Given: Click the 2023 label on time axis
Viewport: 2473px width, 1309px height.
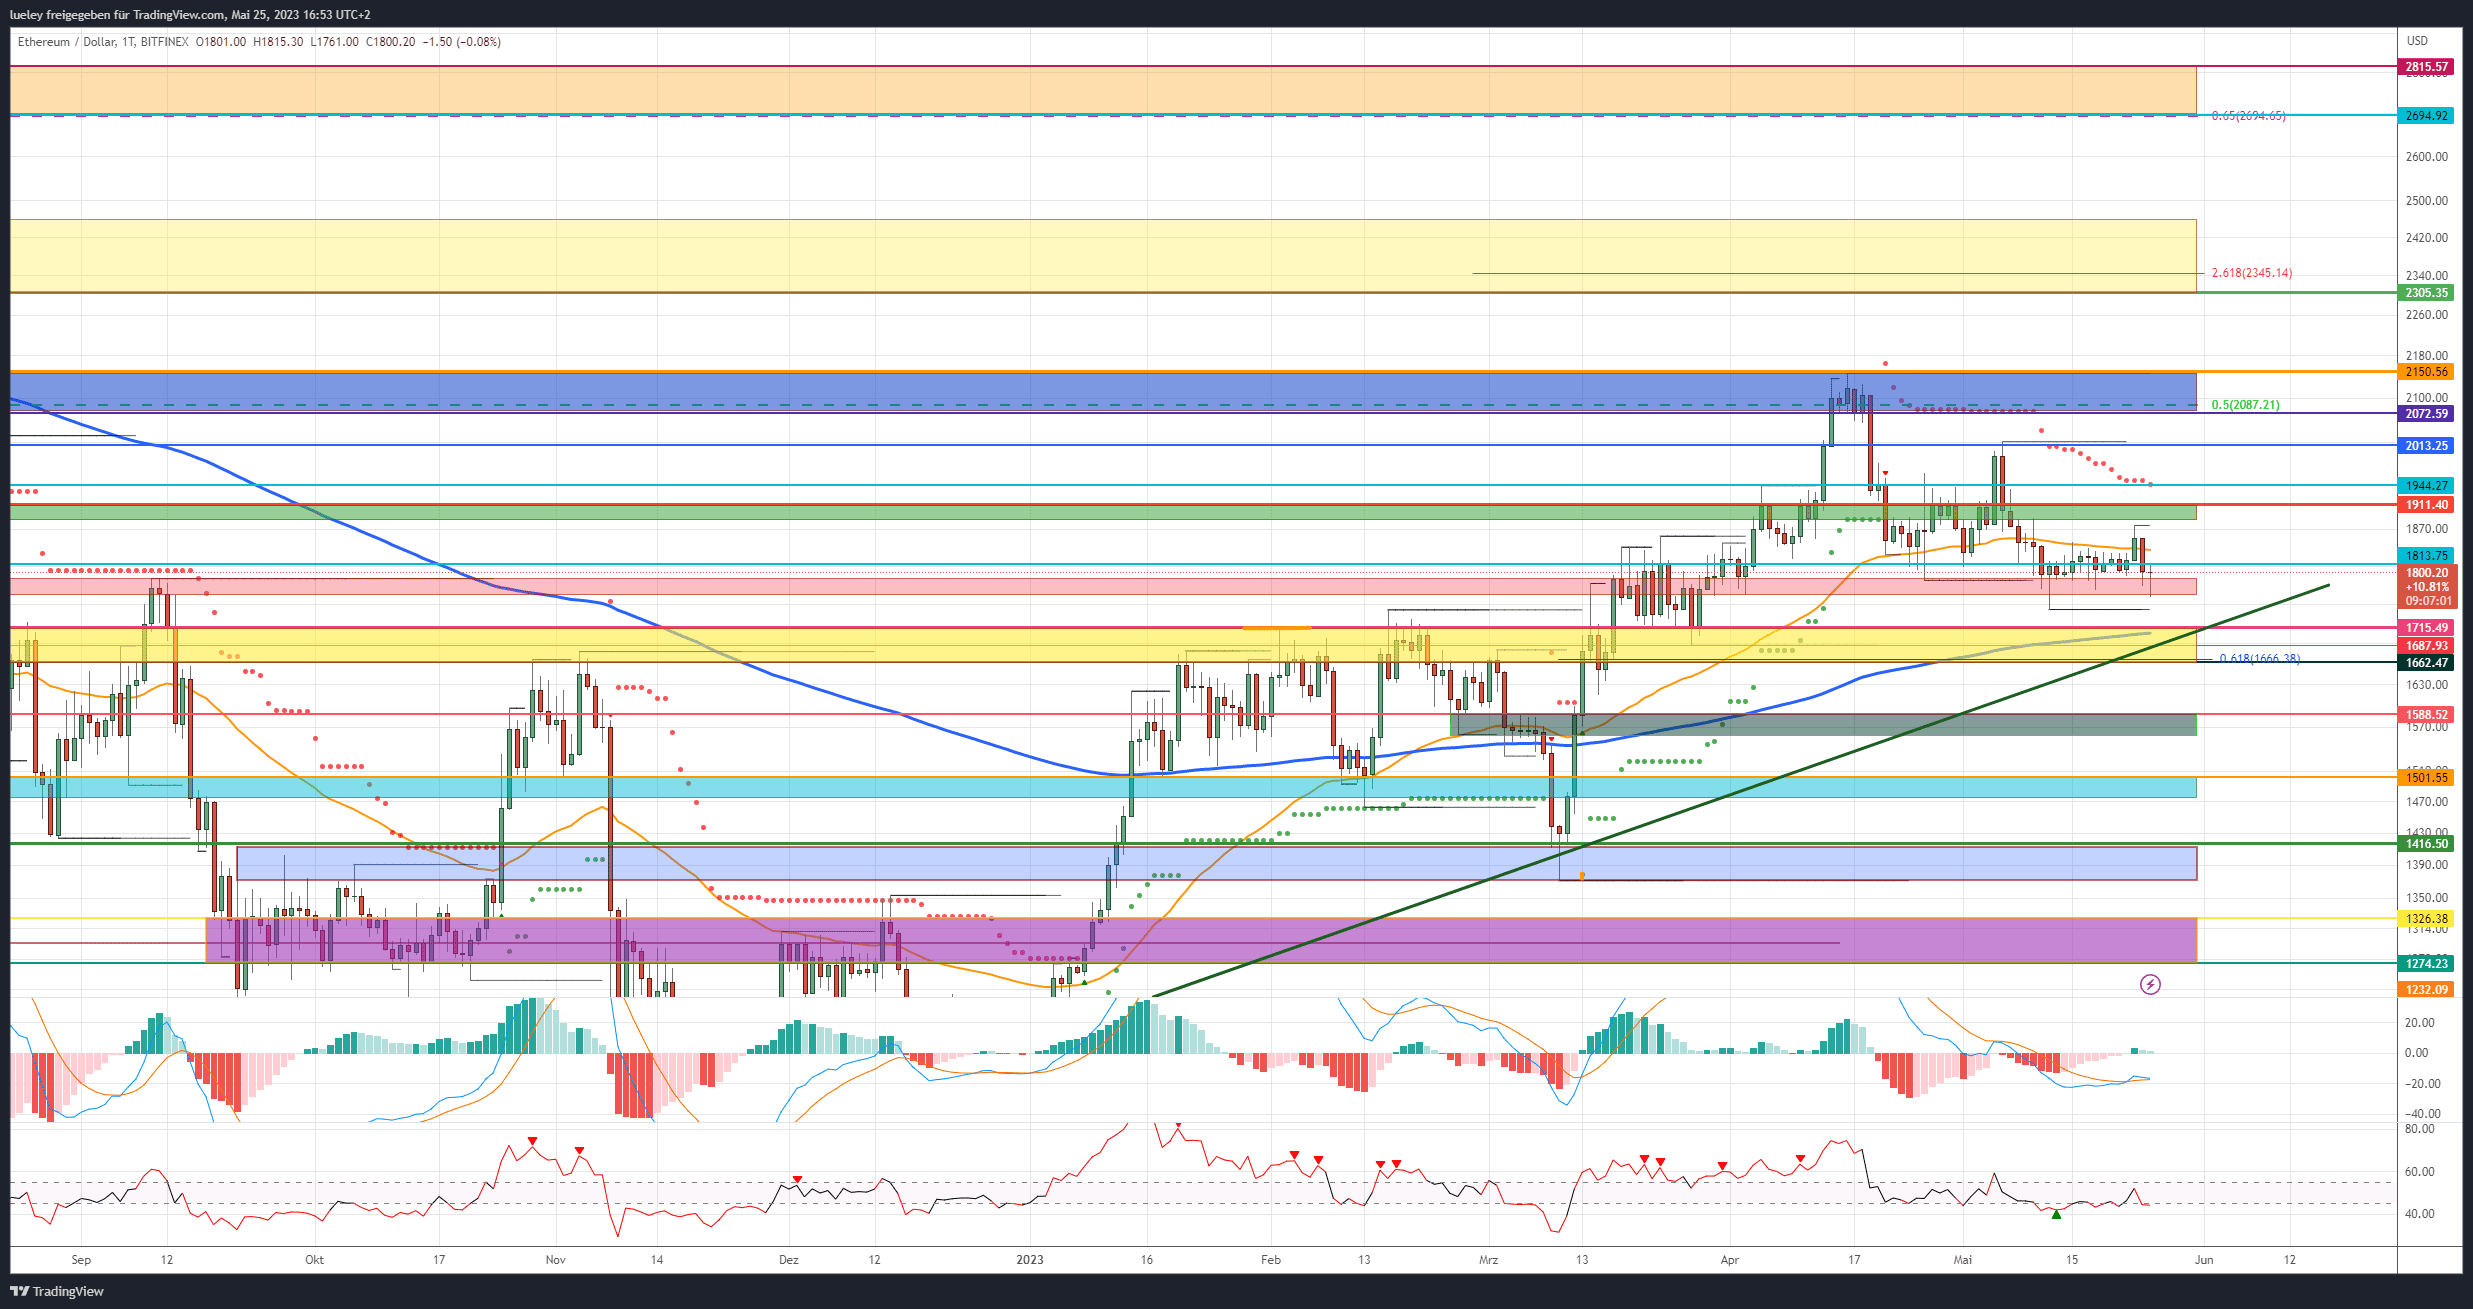Looking at the screenshot, I should (x=1030, y=1260).
